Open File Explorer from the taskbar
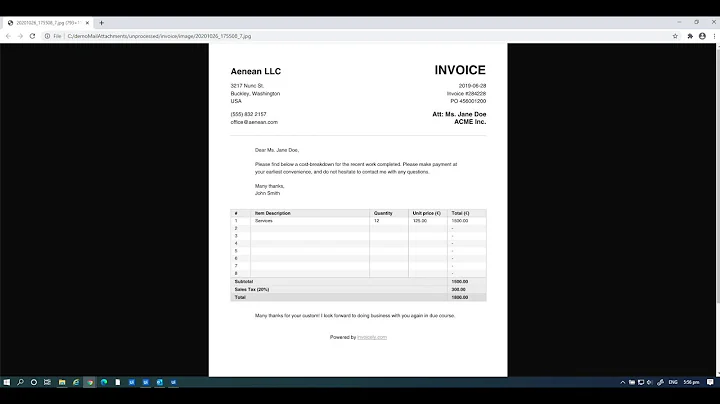The width and height of the screenshot is (720, 404). 62,382
